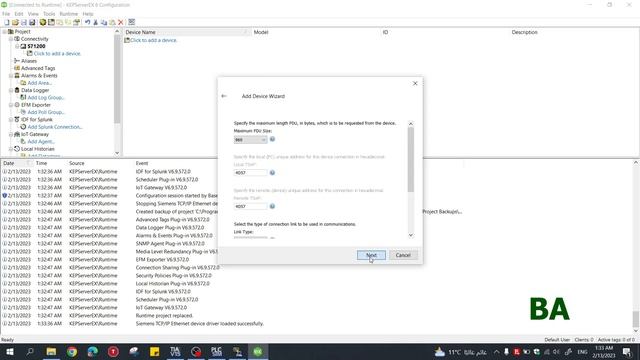The width and height of the screenshot is (640, 360).
Task: Click the Maximum PDU Size help icon
Action: coord(272,139)
